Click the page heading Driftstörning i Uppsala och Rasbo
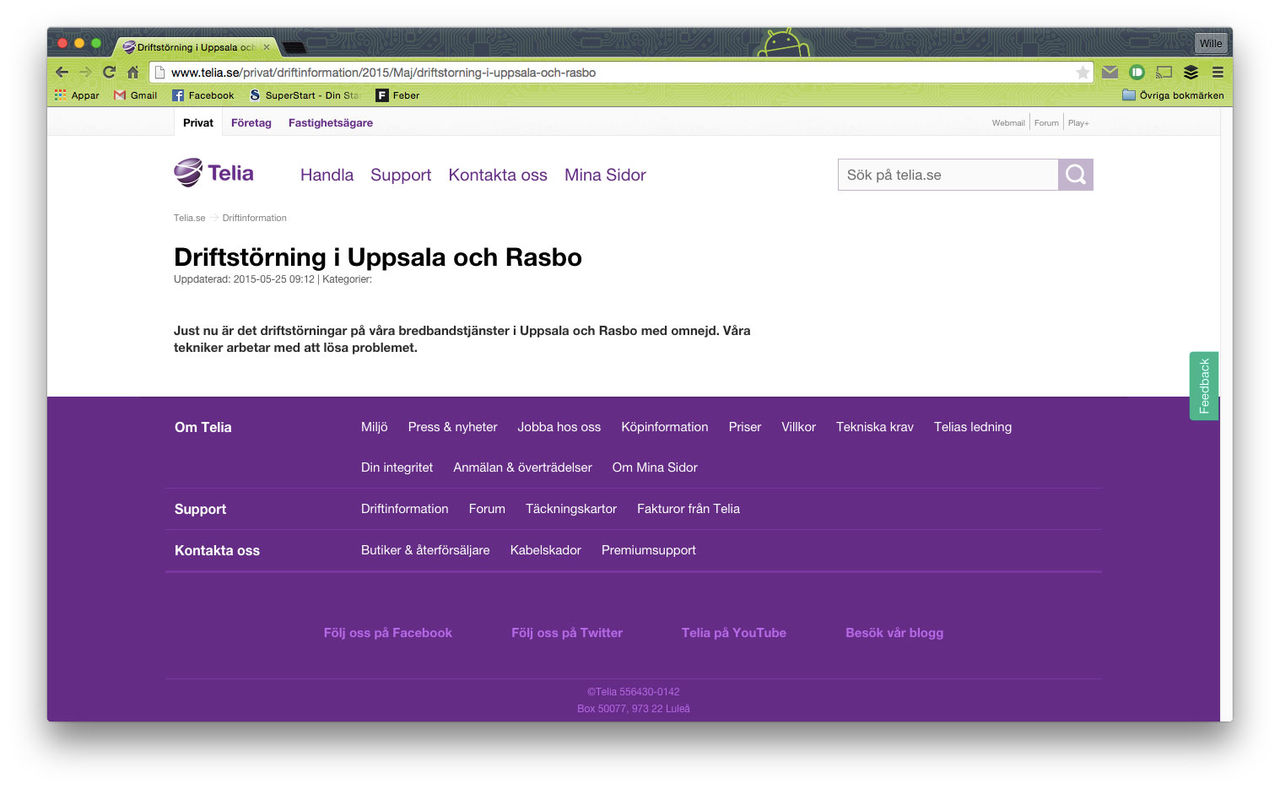 (x=378, y=257)
